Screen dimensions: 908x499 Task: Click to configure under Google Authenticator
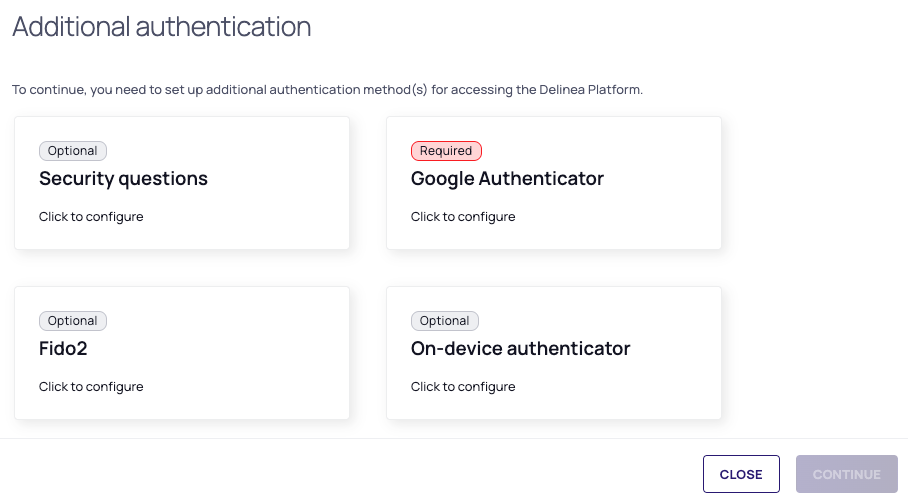(463, 217)
